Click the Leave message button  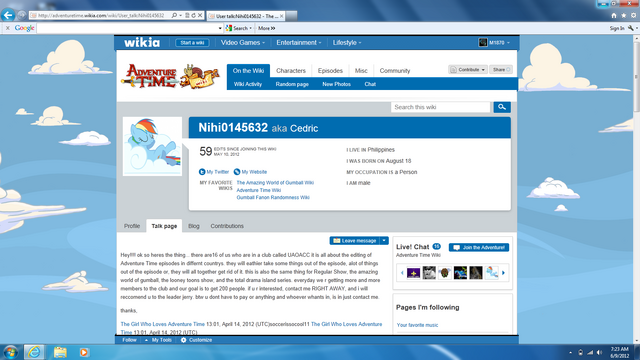tap(355, 241)
